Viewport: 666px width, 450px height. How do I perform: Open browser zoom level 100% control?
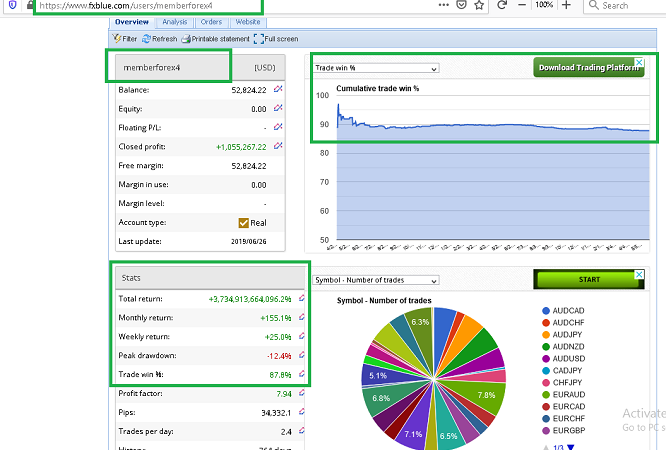[x=543, y=6]
